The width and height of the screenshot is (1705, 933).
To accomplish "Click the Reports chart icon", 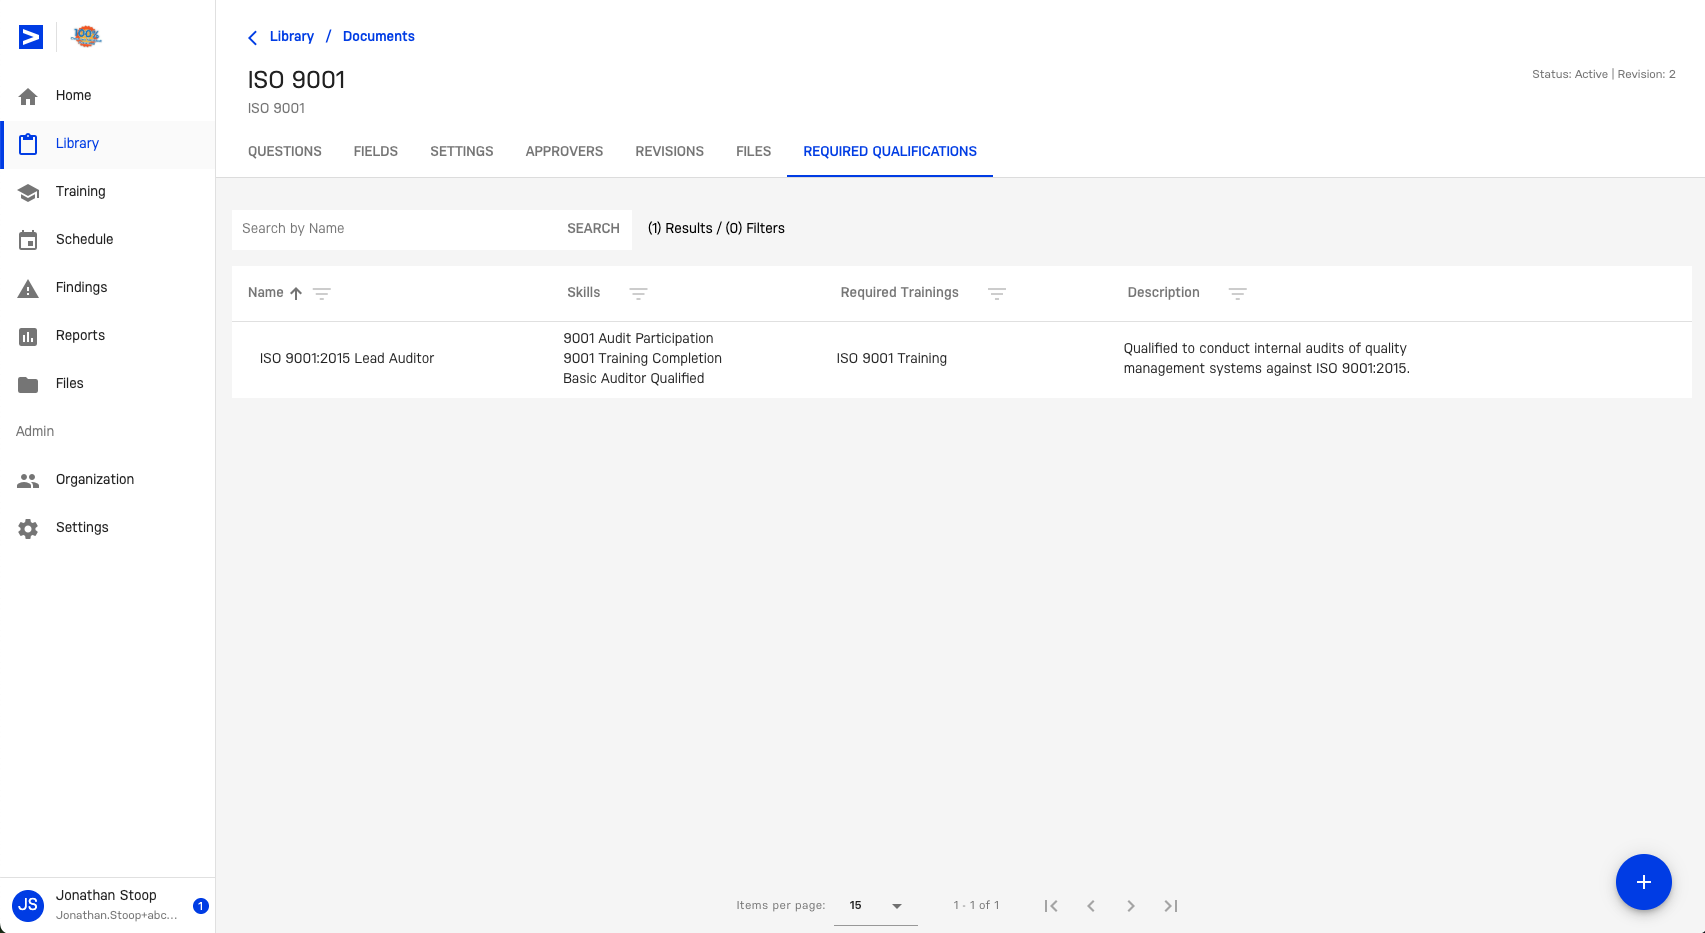I will tap(28, 336).
